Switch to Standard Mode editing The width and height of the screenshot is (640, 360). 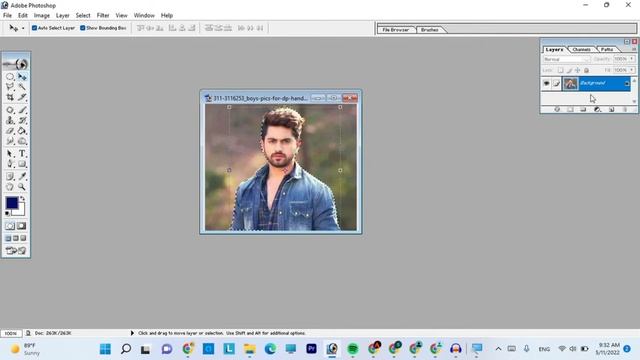(10, 226)
